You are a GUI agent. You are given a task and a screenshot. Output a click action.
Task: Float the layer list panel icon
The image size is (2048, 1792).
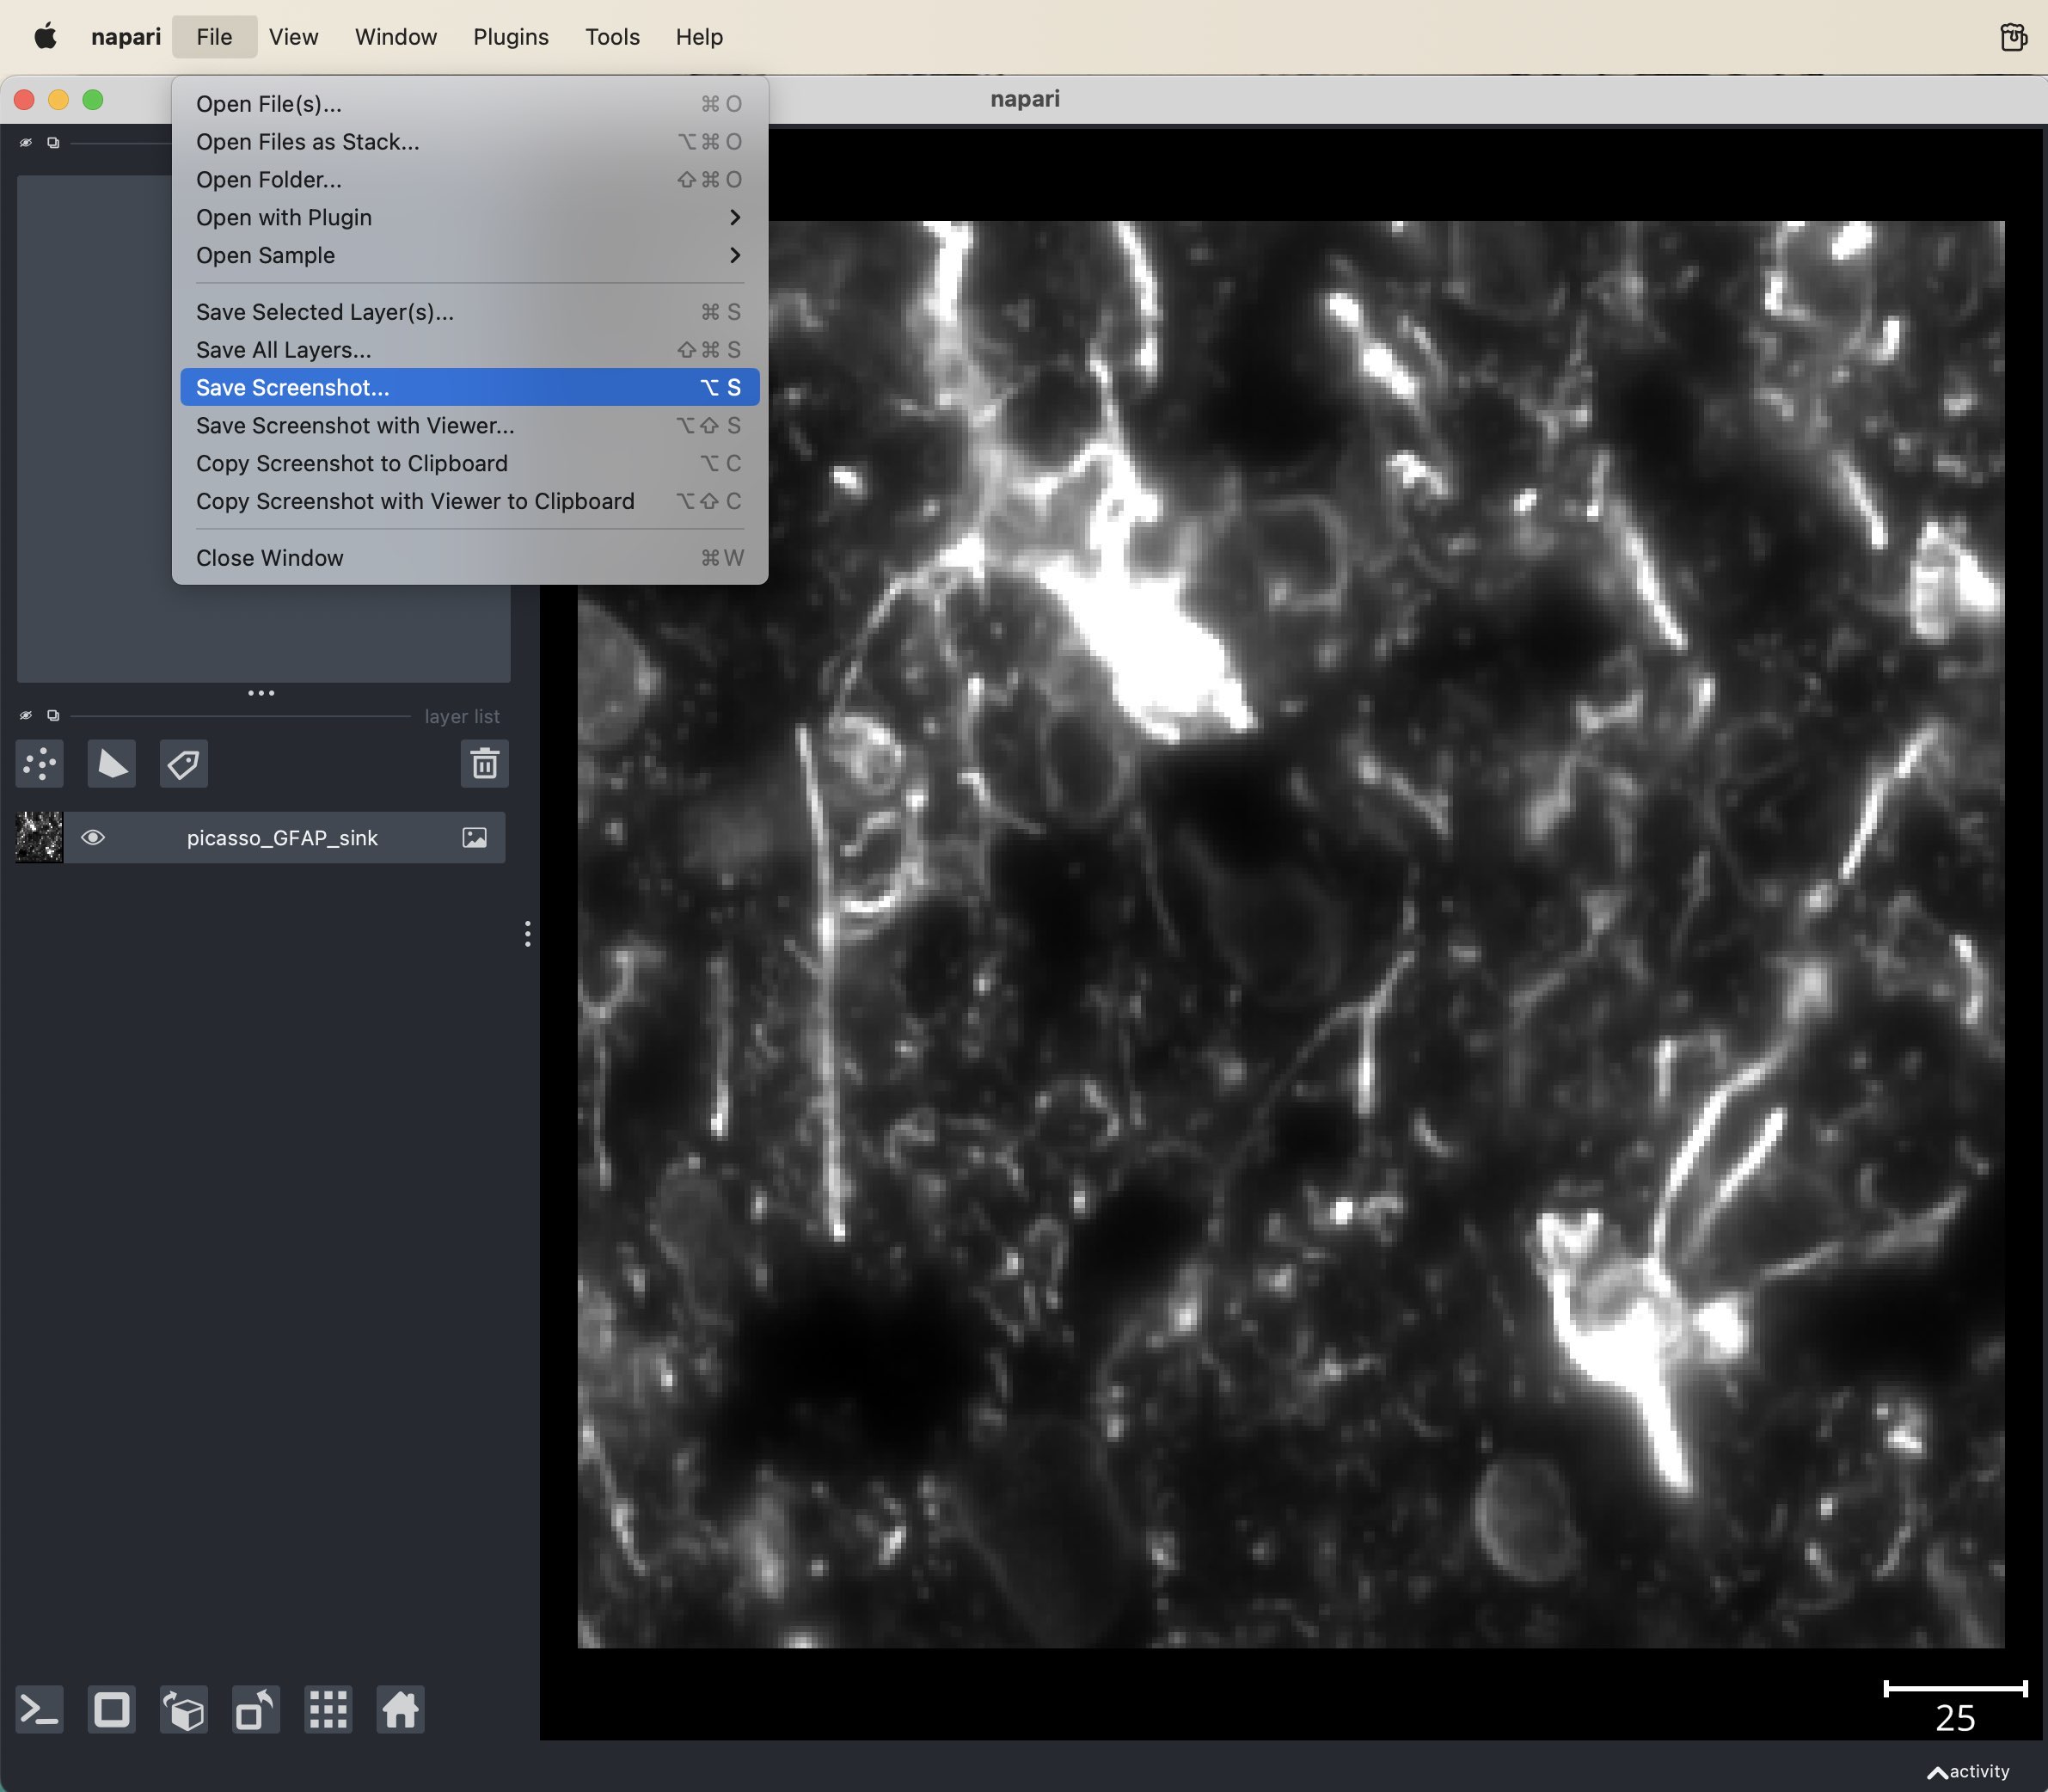(x=53, y=716)
